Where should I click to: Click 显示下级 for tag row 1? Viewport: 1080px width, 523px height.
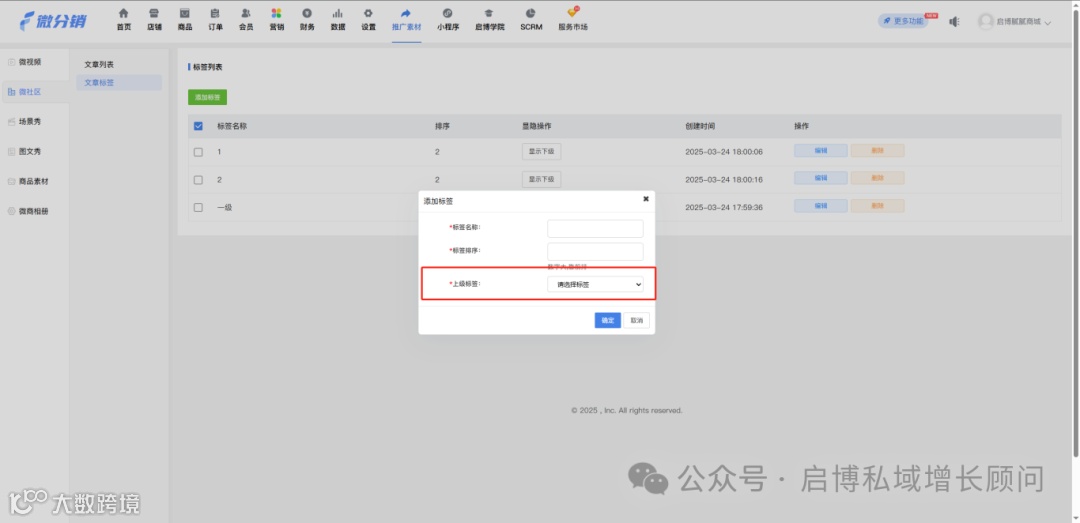point(541,152)
